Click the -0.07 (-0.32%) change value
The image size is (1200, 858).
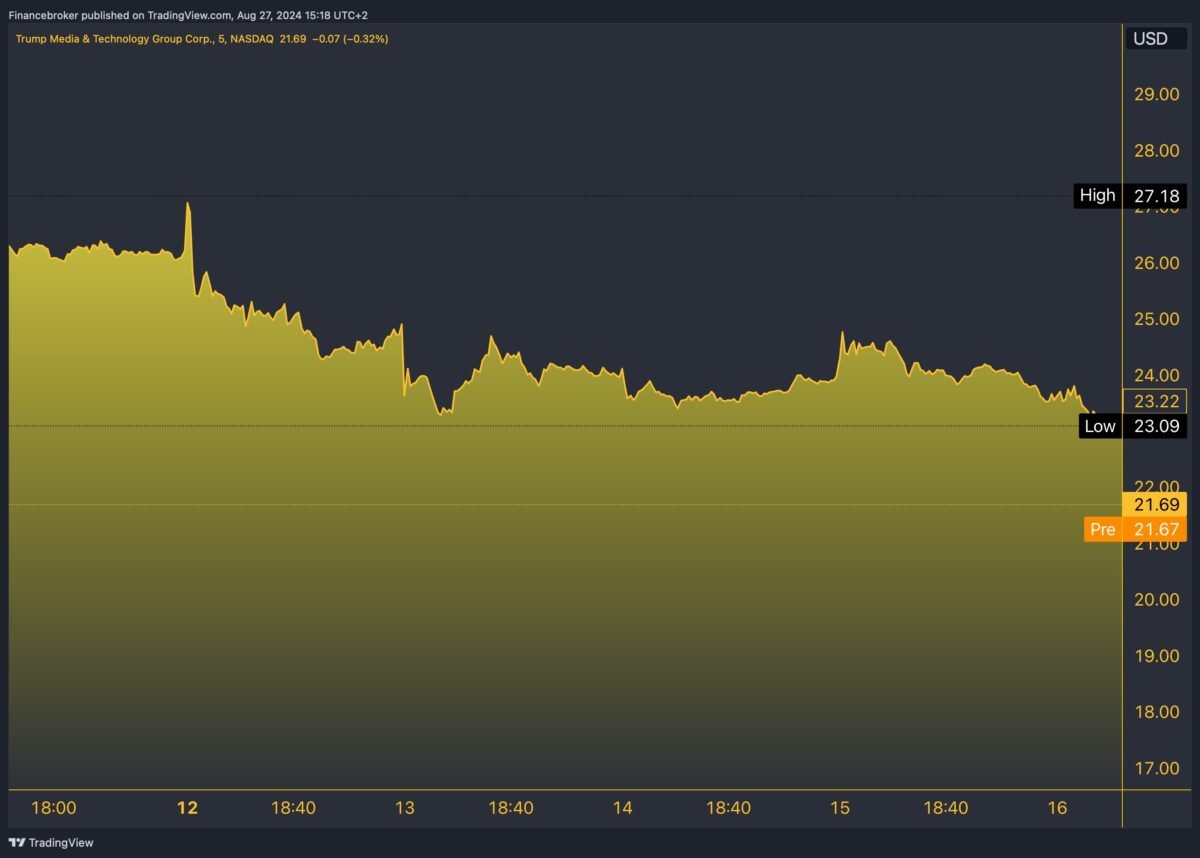pyautogui.click(x=349, y=38)
